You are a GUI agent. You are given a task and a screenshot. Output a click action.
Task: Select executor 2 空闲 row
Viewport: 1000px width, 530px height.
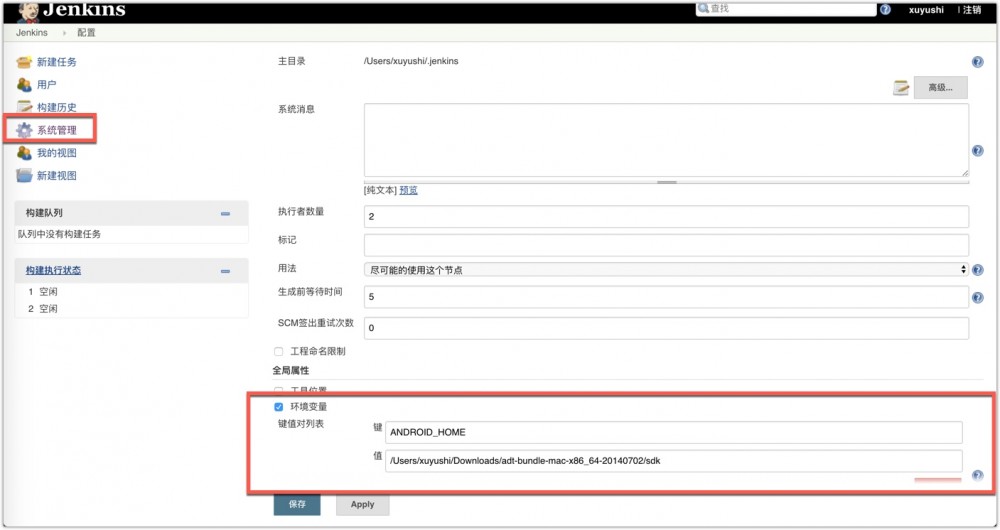(x=43, y=309)
